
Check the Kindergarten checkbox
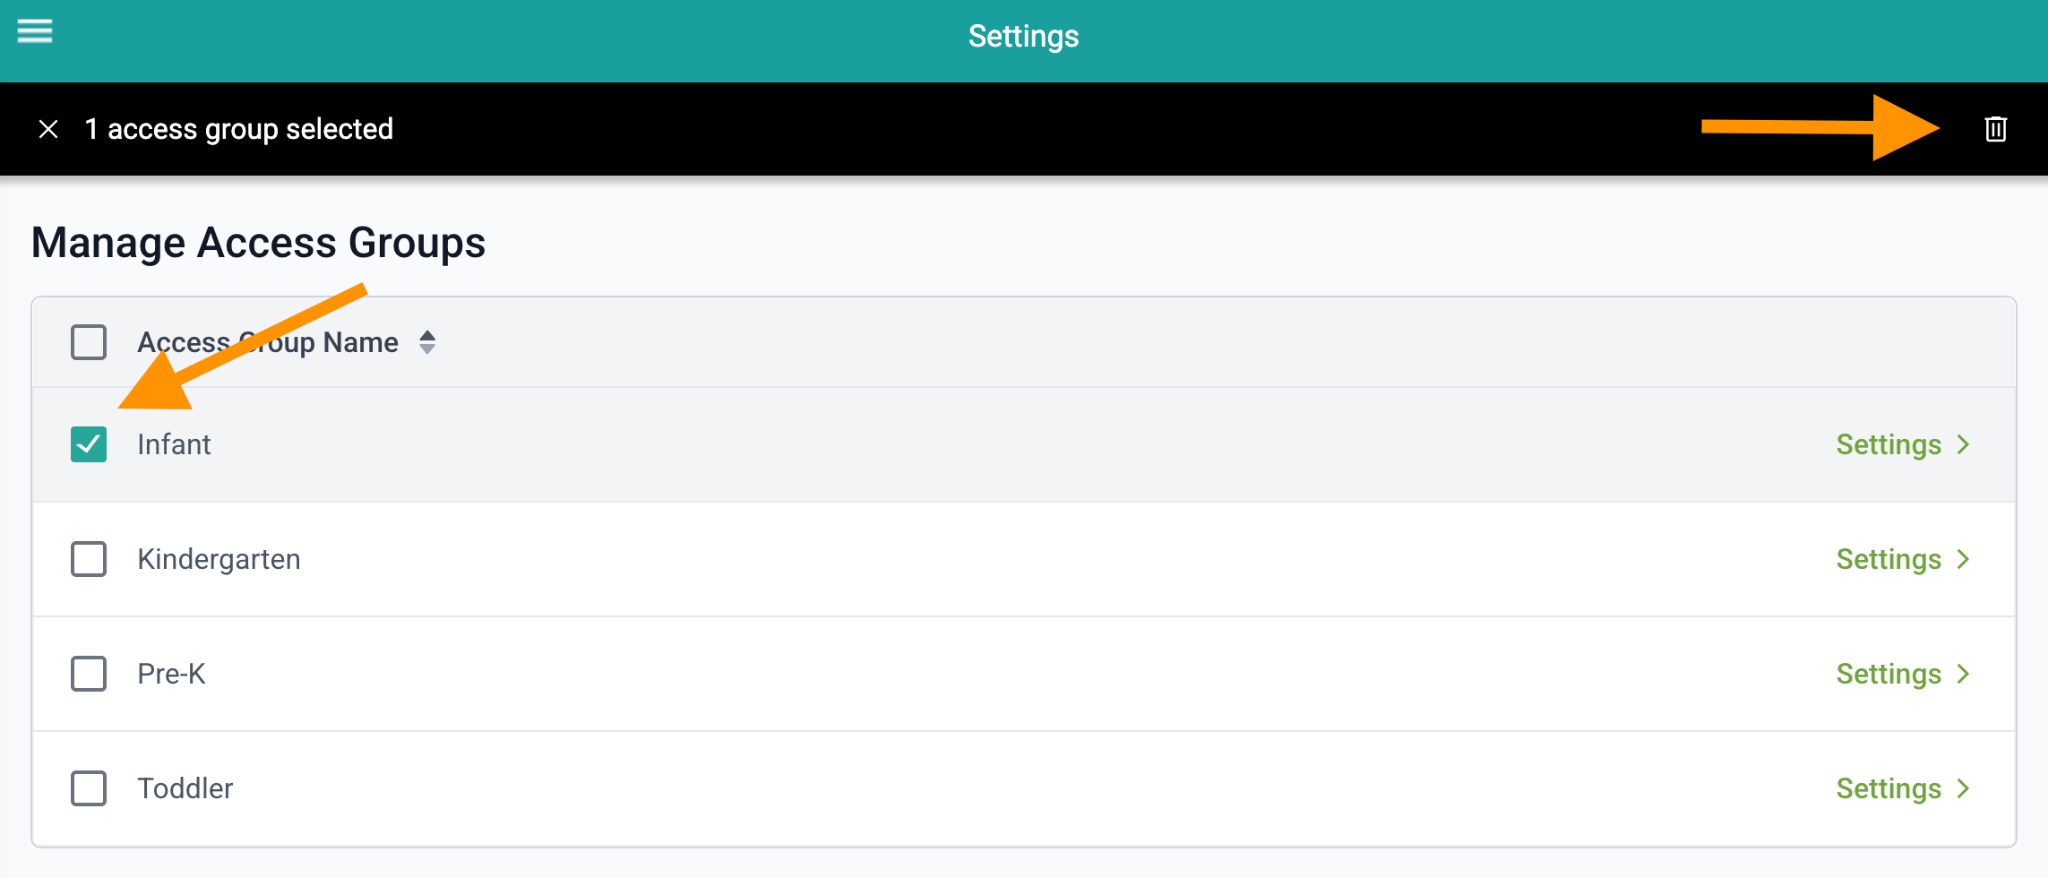[89, 559]
